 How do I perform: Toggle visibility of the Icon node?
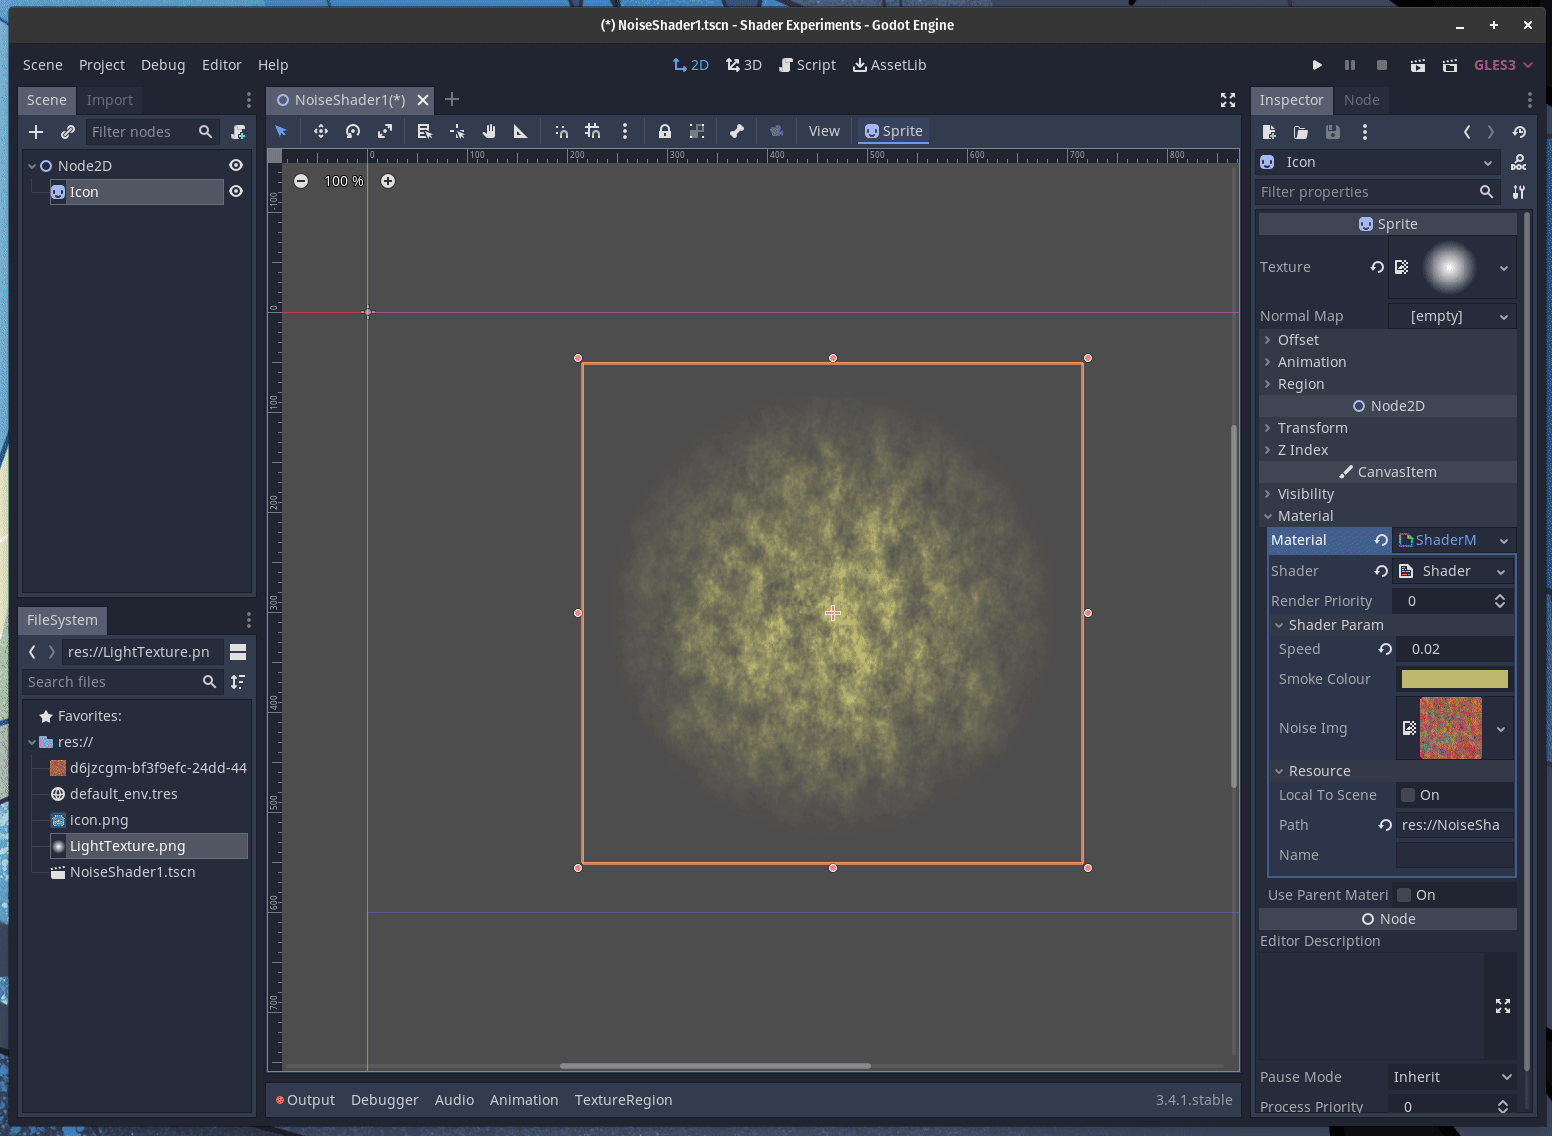[236, 192]
